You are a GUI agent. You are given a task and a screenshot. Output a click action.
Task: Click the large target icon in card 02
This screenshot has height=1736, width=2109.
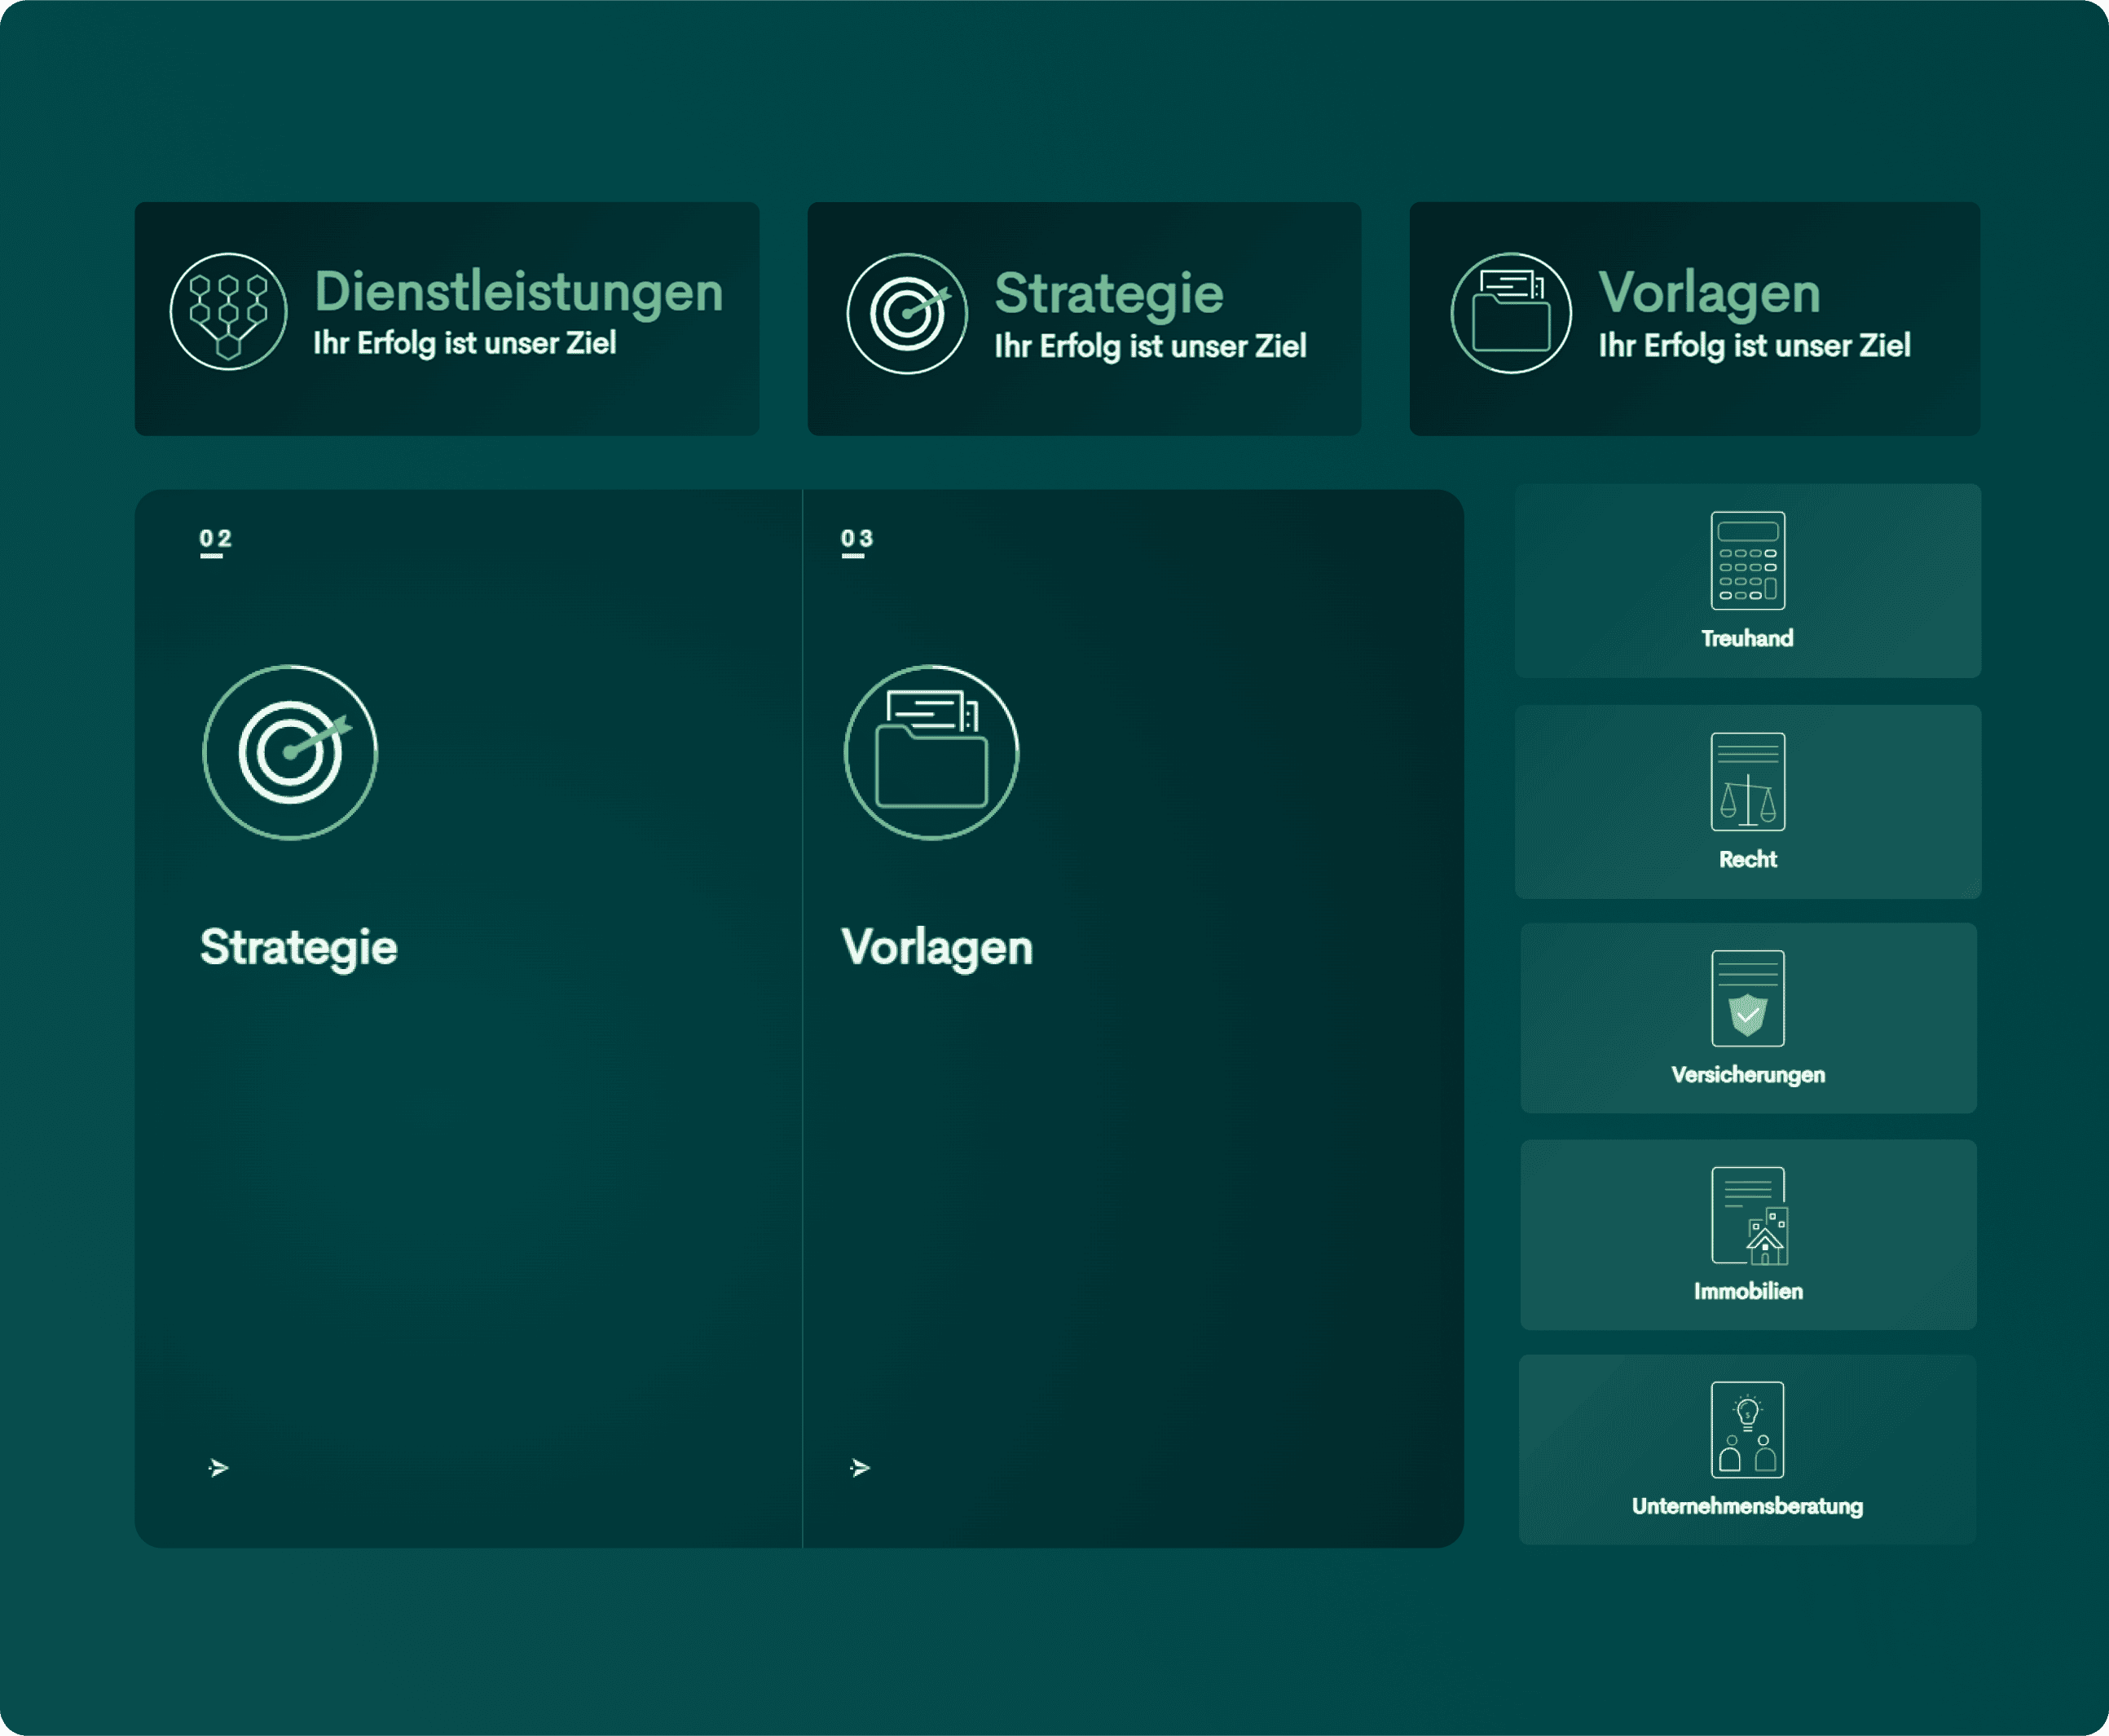click(x=290, y=752)
